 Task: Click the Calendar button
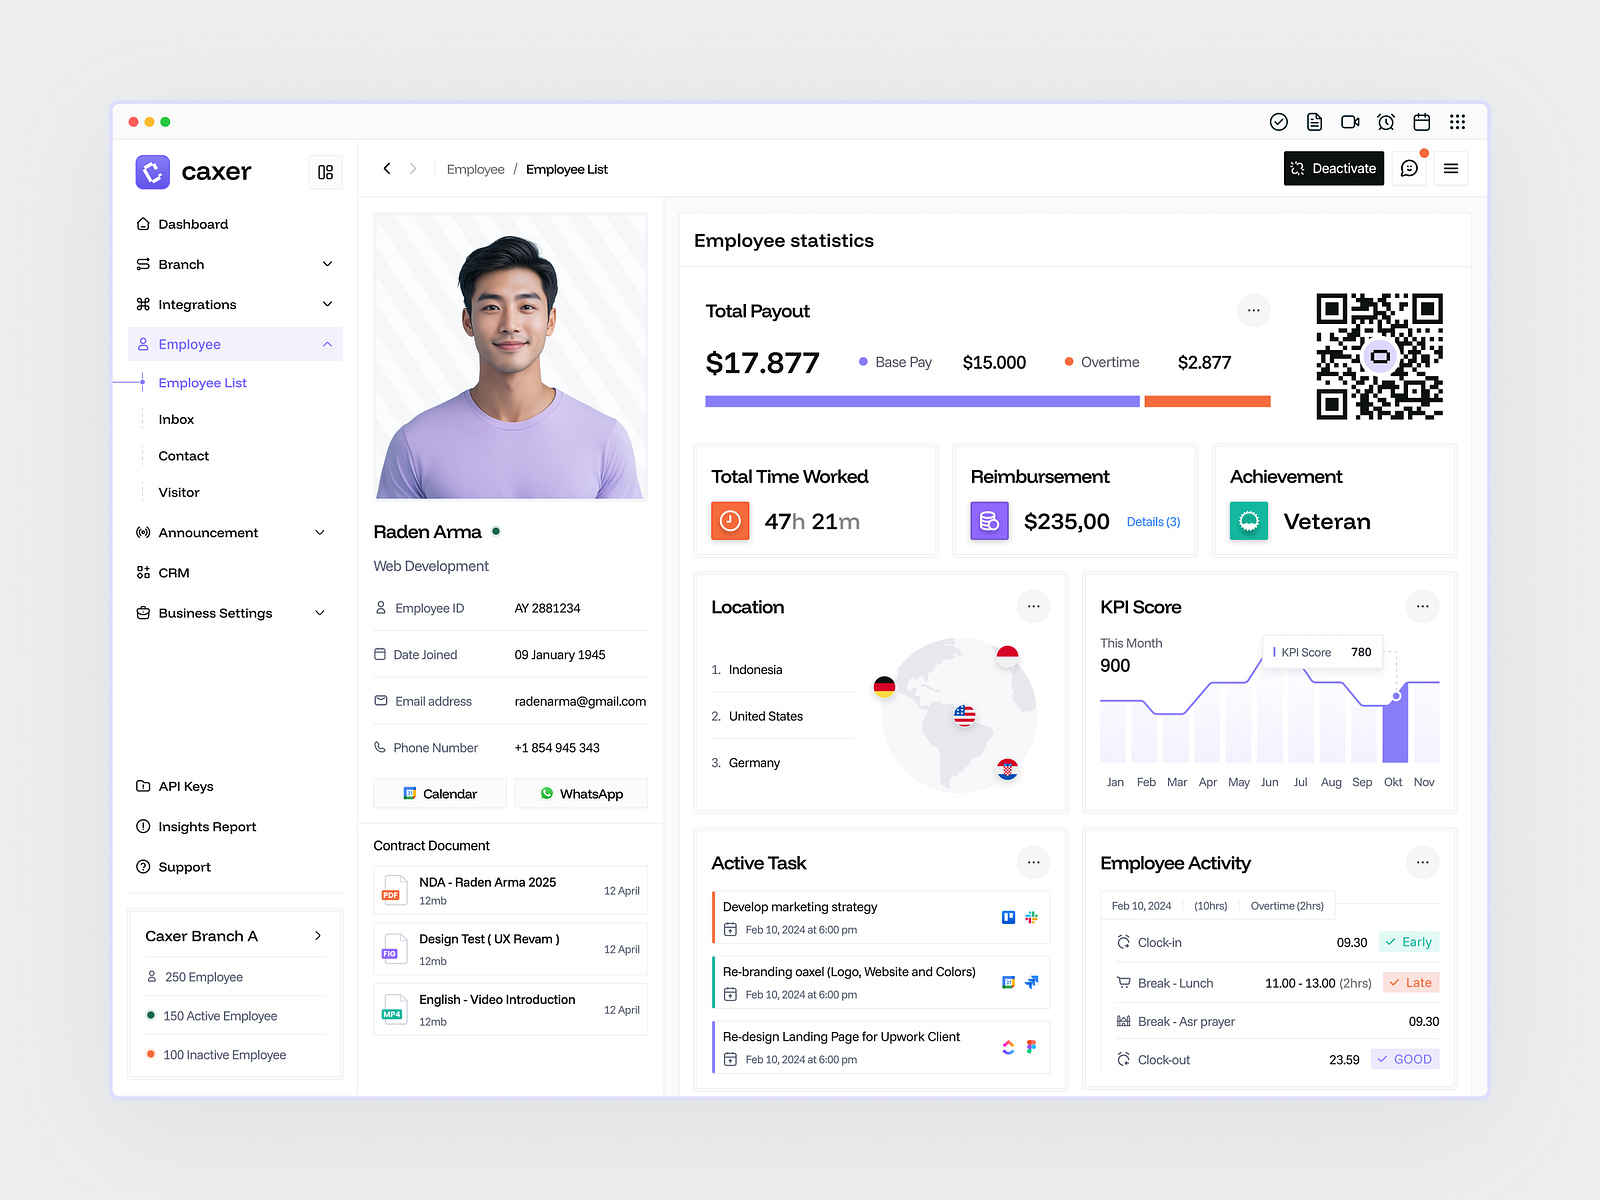440,793
